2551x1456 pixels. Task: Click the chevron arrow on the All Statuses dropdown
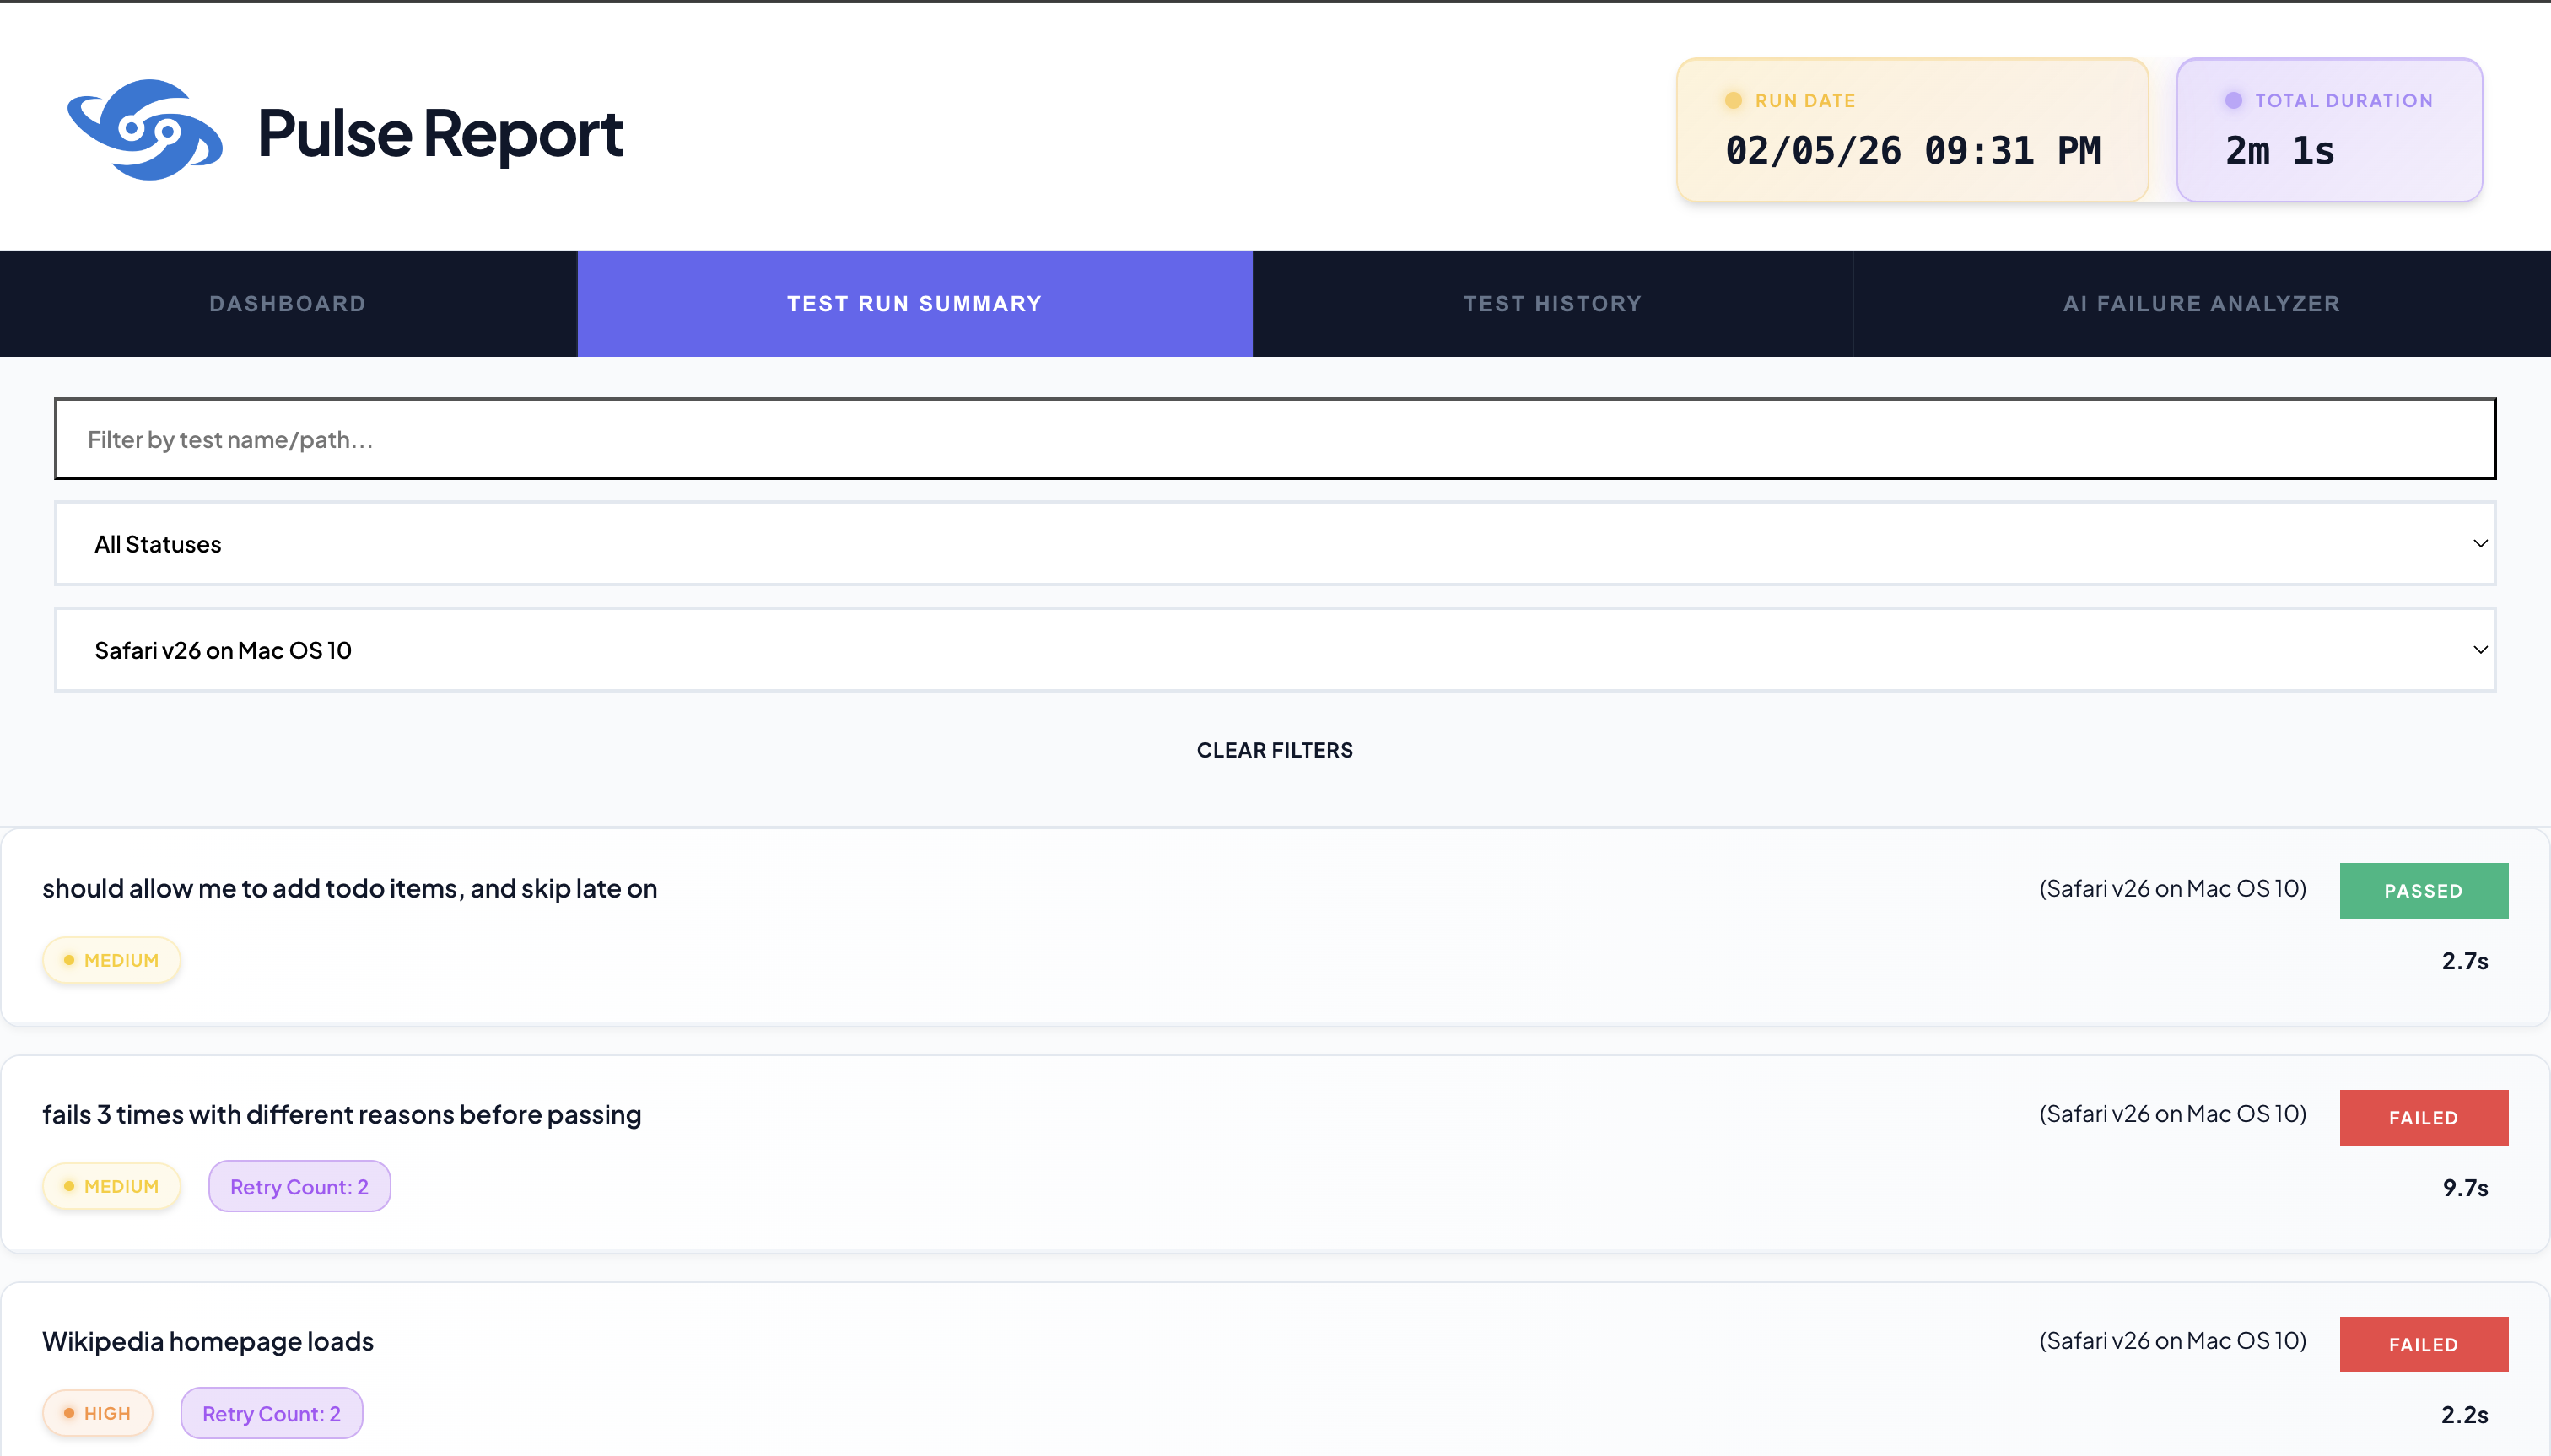pos(2480,544)
